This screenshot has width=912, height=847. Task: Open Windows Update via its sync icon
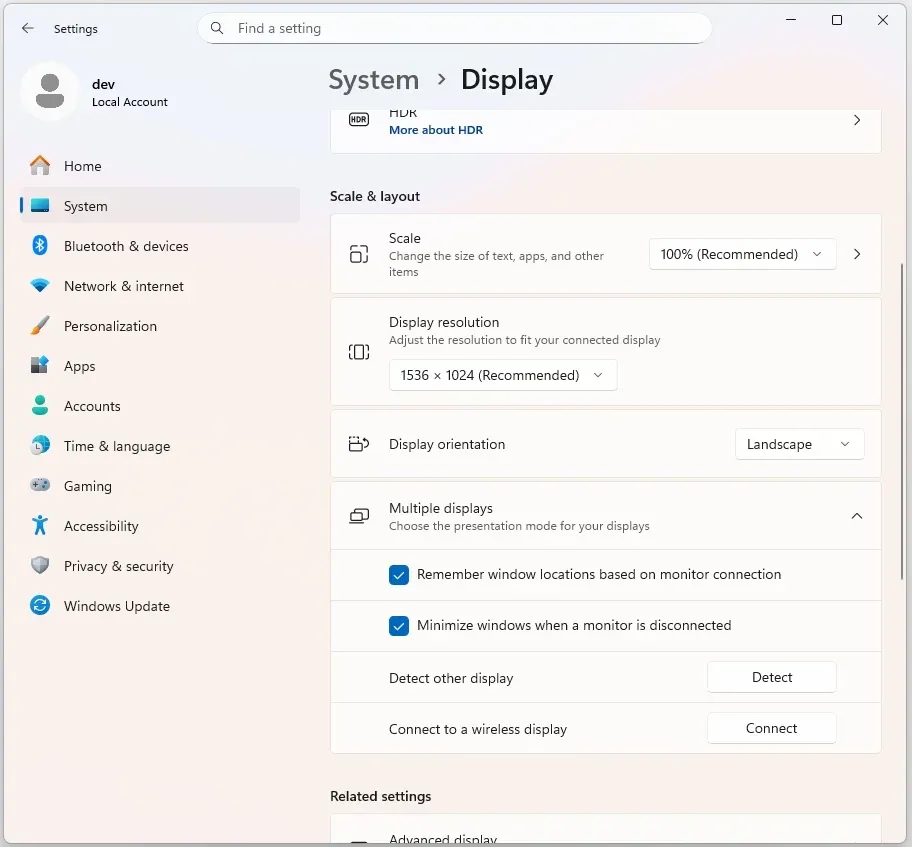coord(40,606)
